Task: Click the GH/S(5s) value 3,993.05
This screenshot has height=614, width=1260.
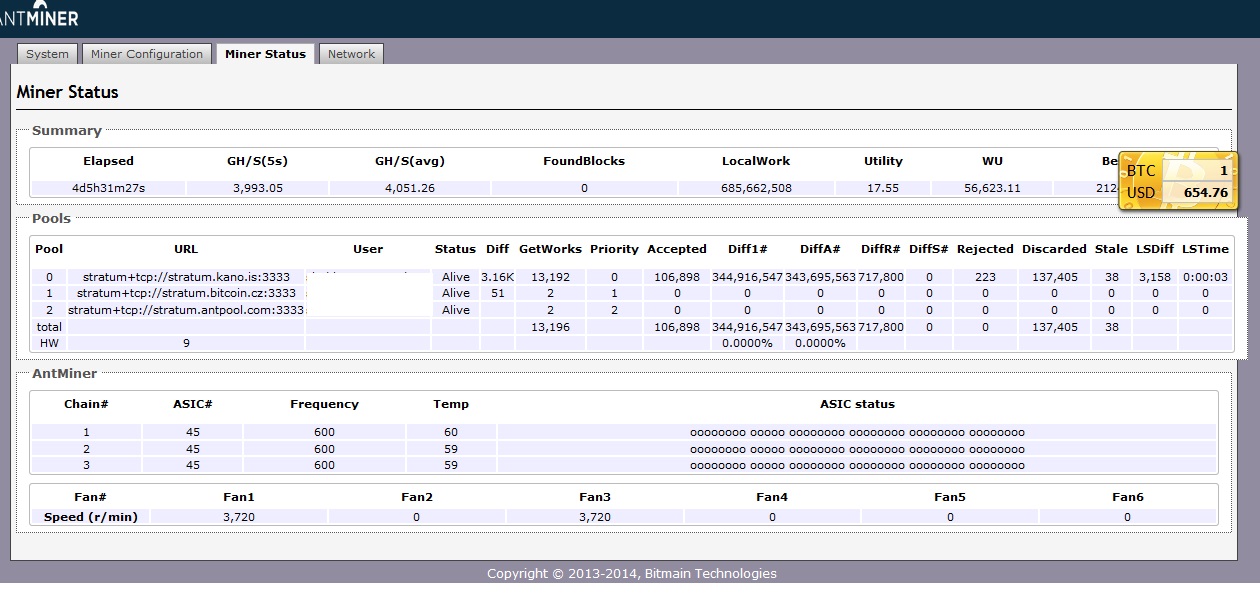Action: (x=255, y=188)
